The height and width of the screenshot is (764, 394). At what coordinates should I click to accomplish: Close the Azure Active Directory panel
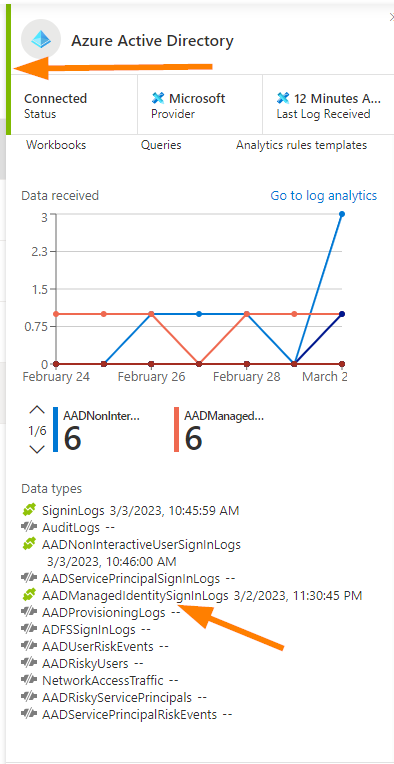coord(391,18)
